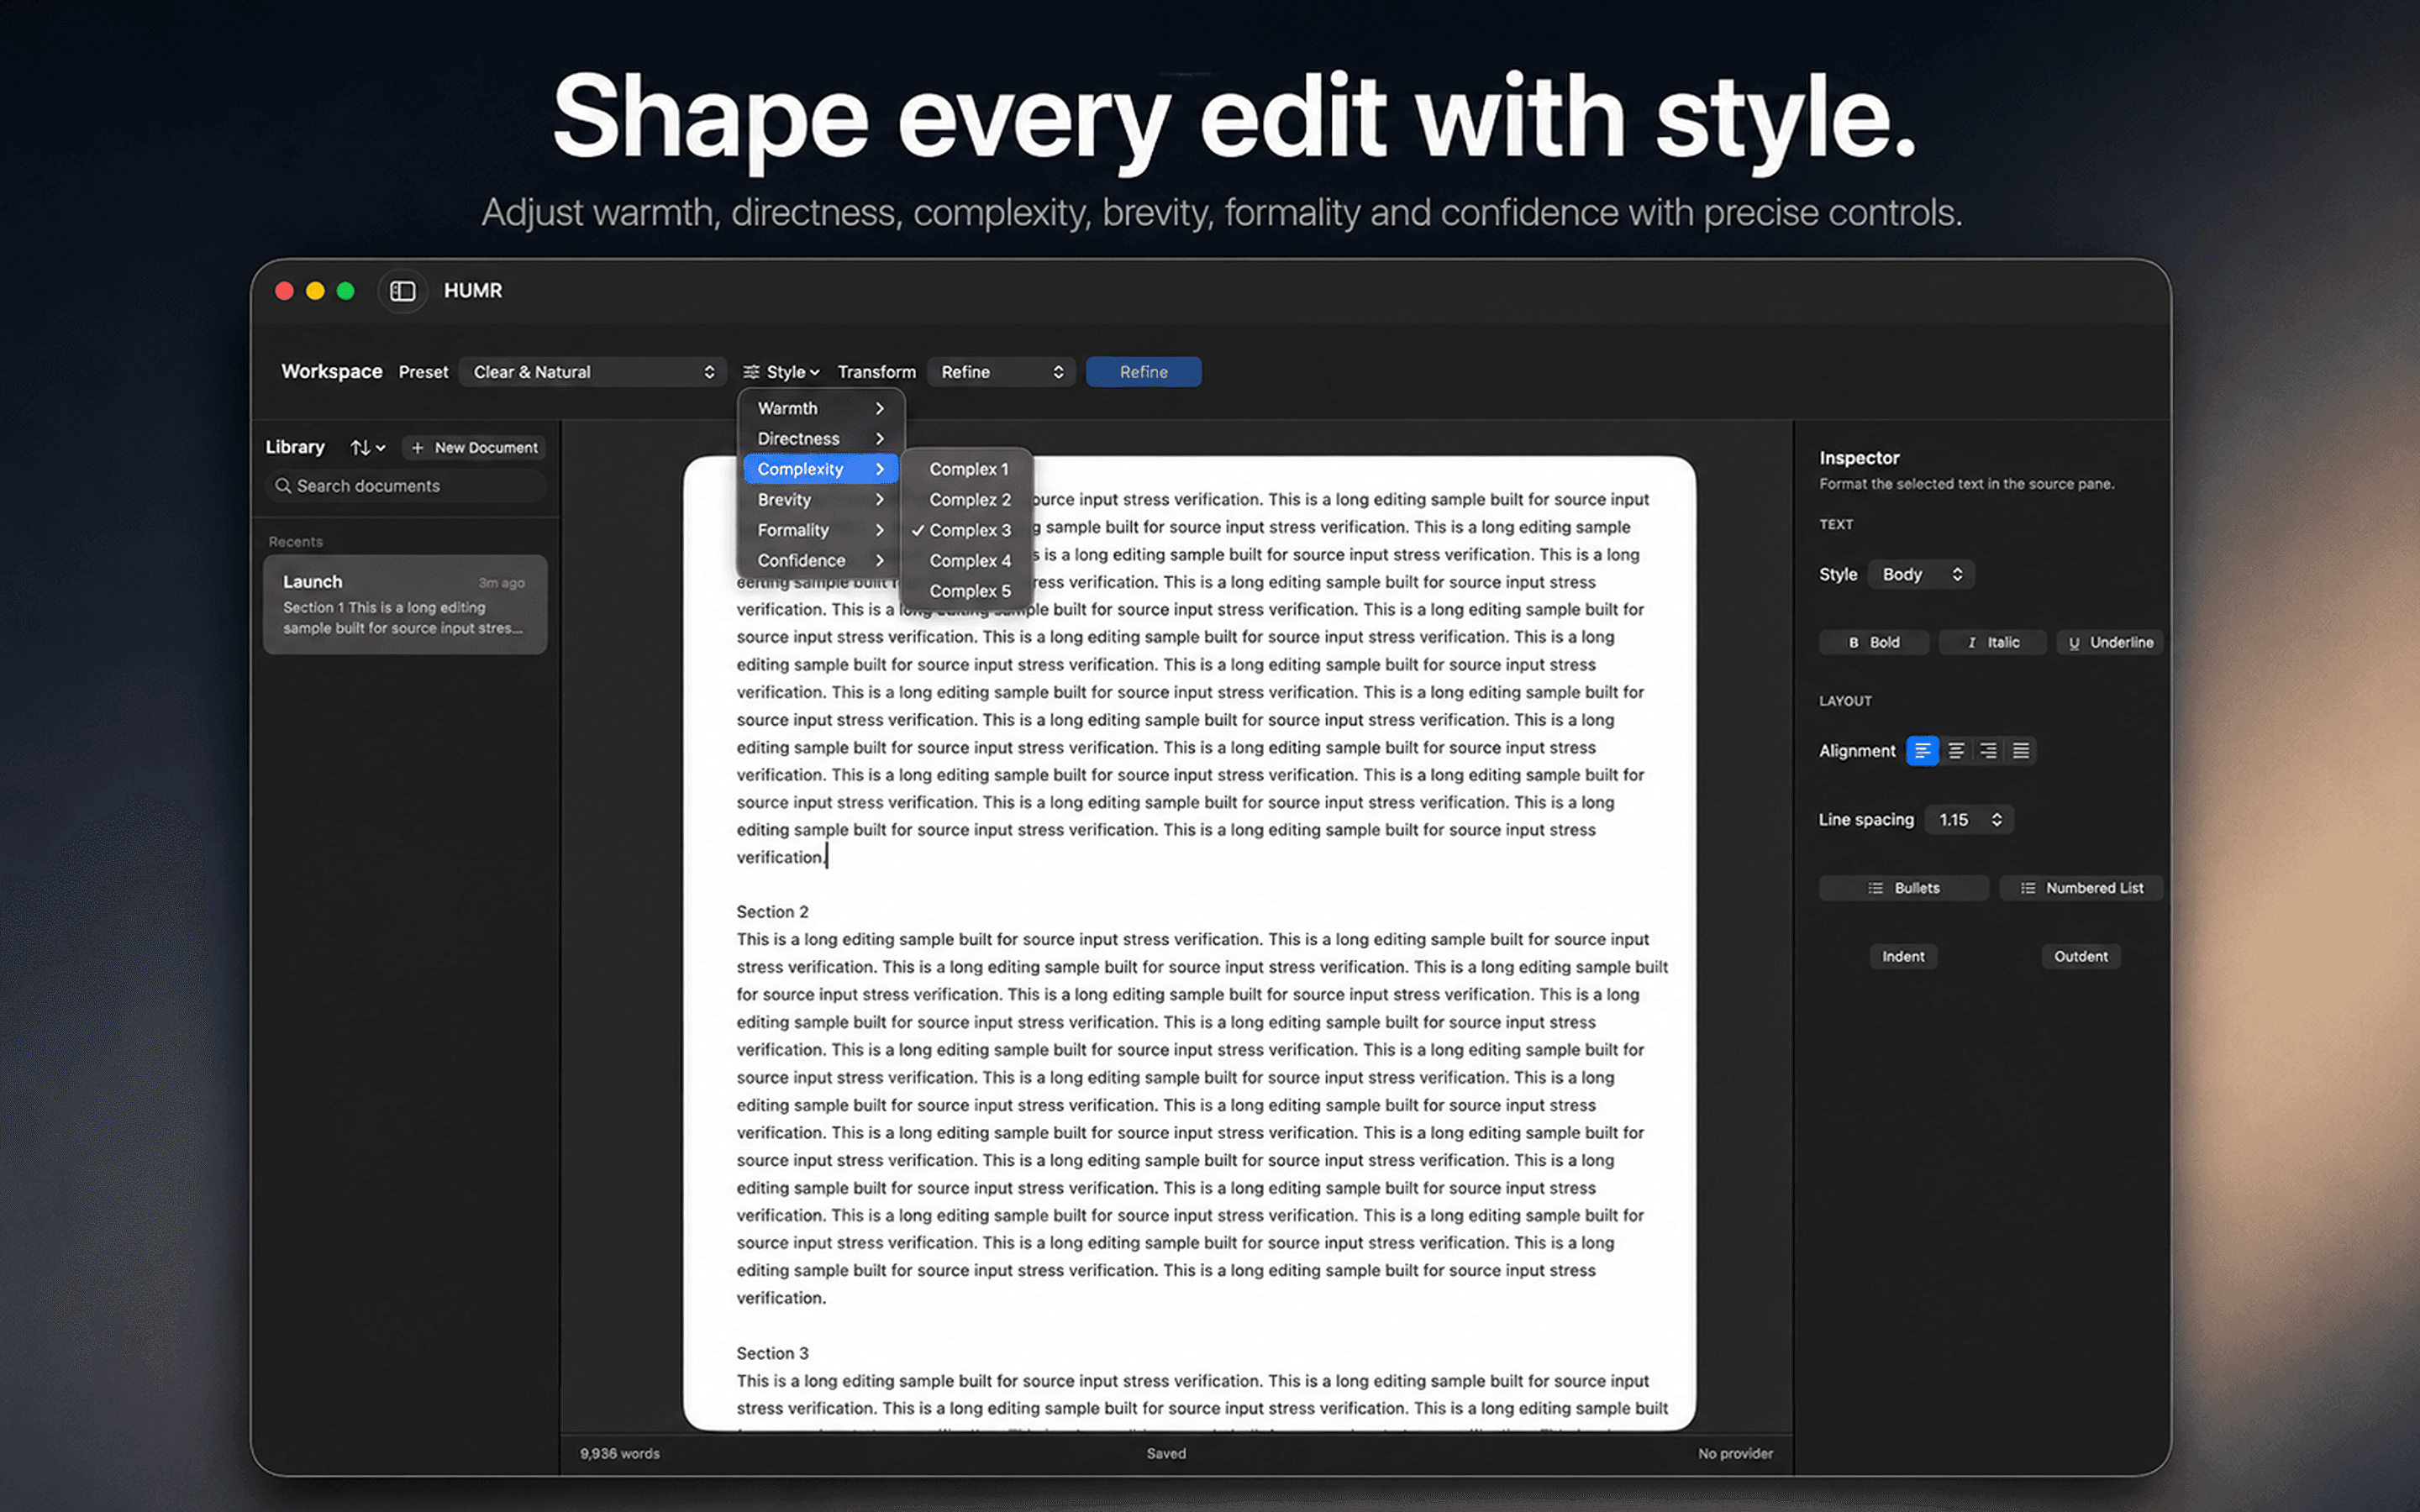Click the Outdent button
The width and height of the screenshot is (2420, 1512).
(x=2080, y=957)
